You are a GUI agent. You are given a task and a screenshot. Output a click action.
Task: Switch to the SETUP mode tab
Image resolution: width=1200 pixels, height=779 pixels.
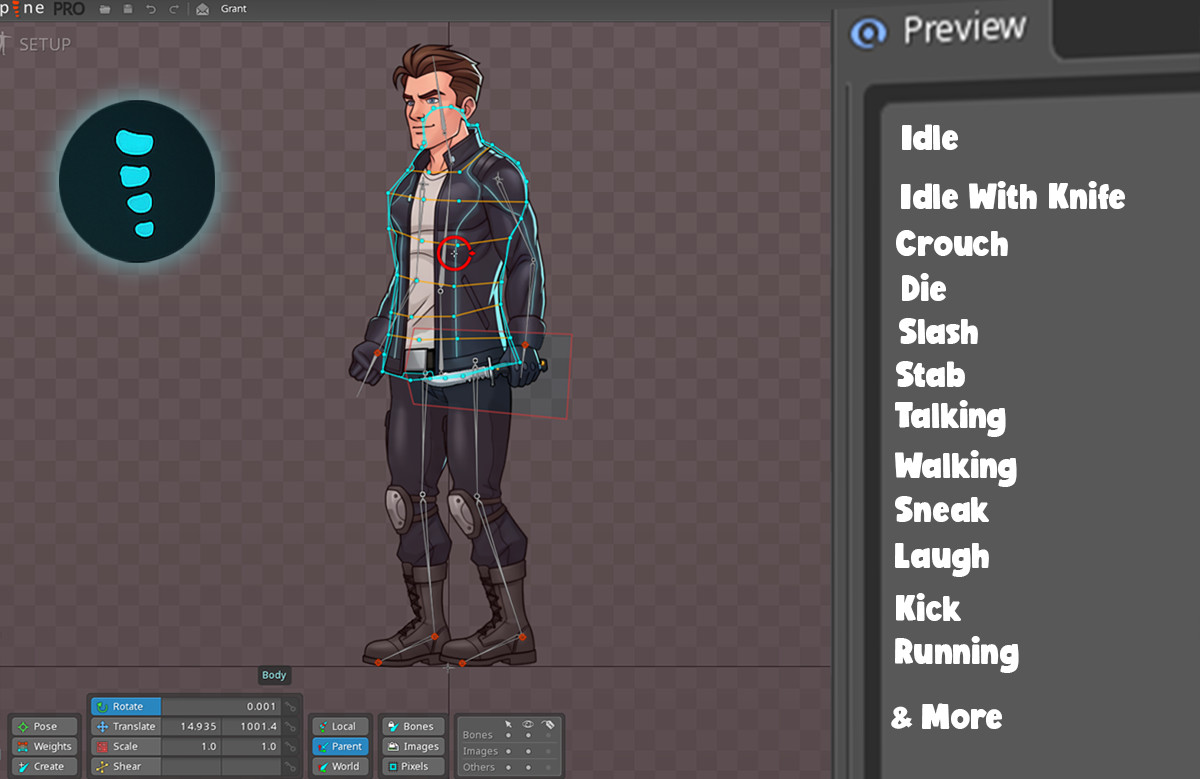coord(47,43)
